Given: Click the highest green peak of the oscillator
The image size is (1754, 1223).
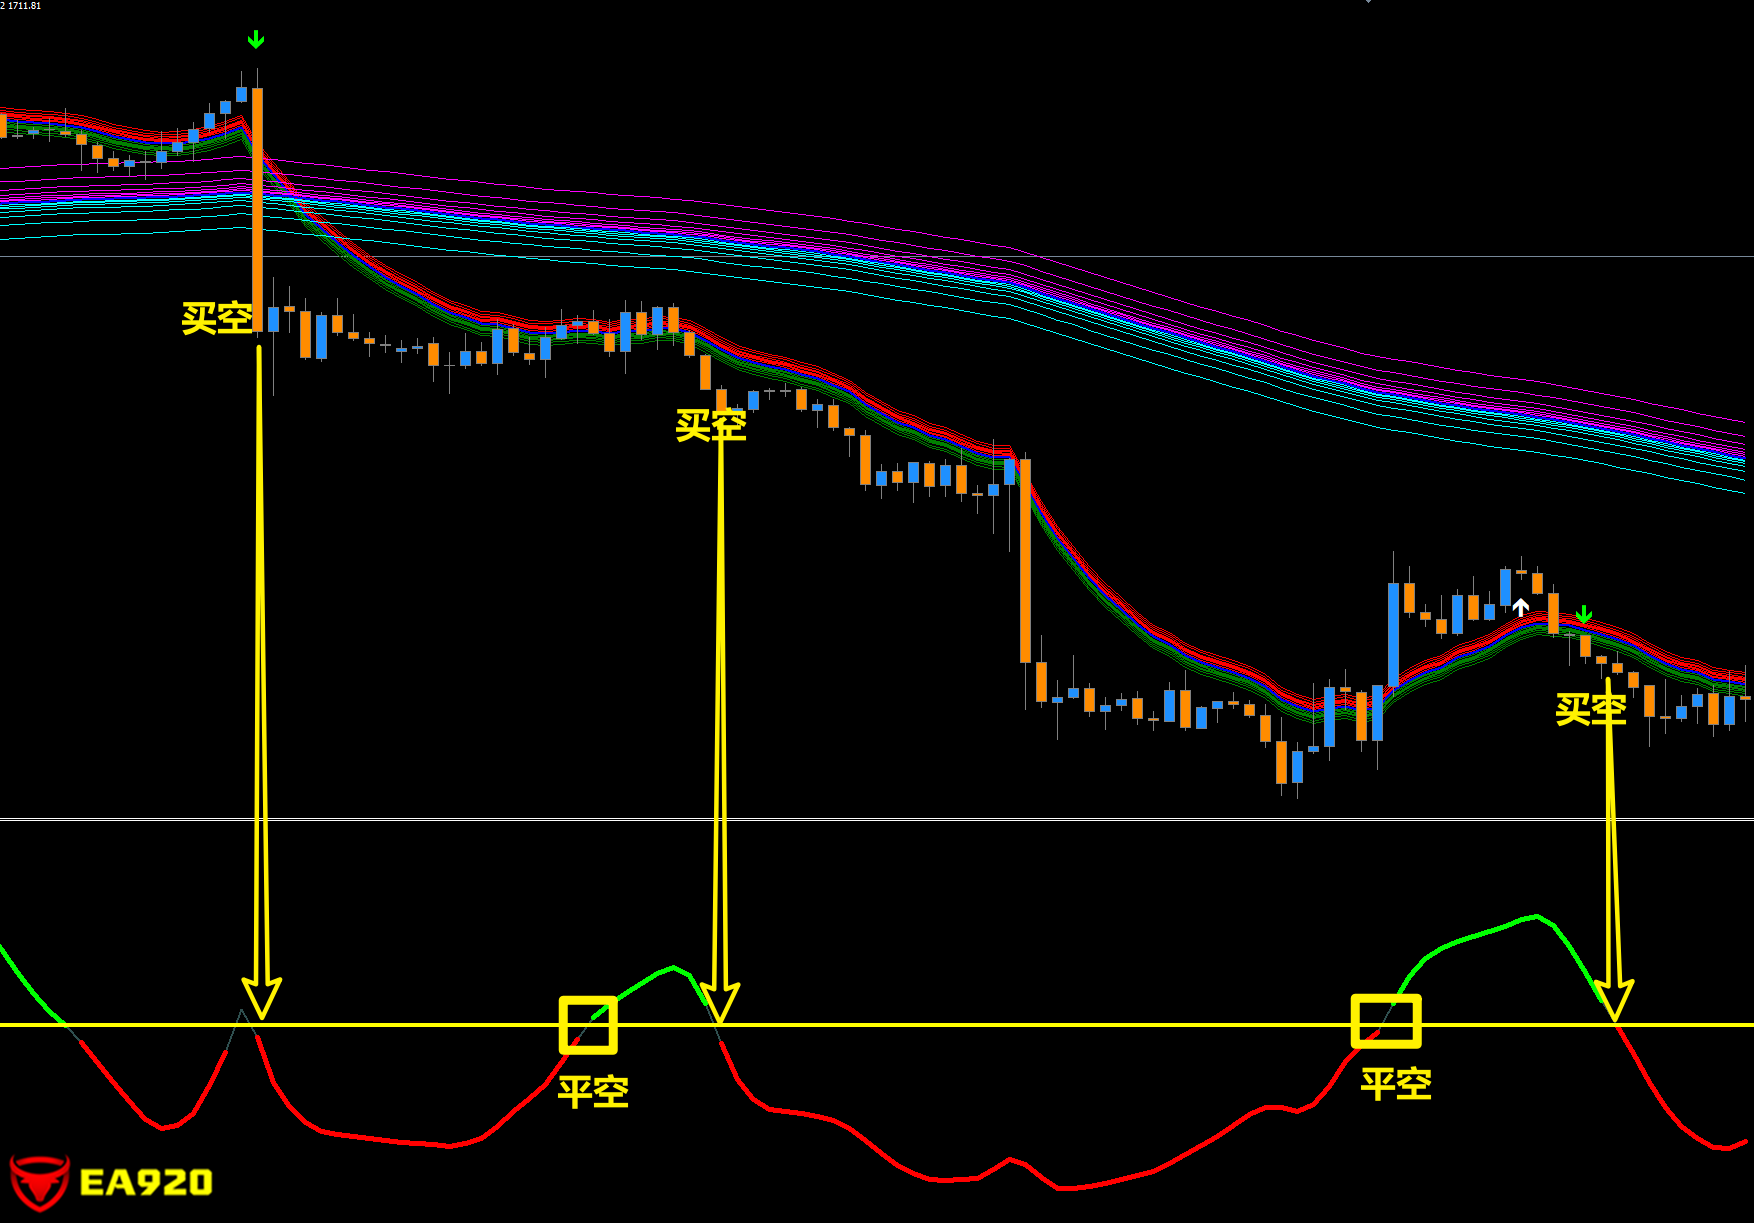Looking at the screenshot, I should click(1535, 915).
